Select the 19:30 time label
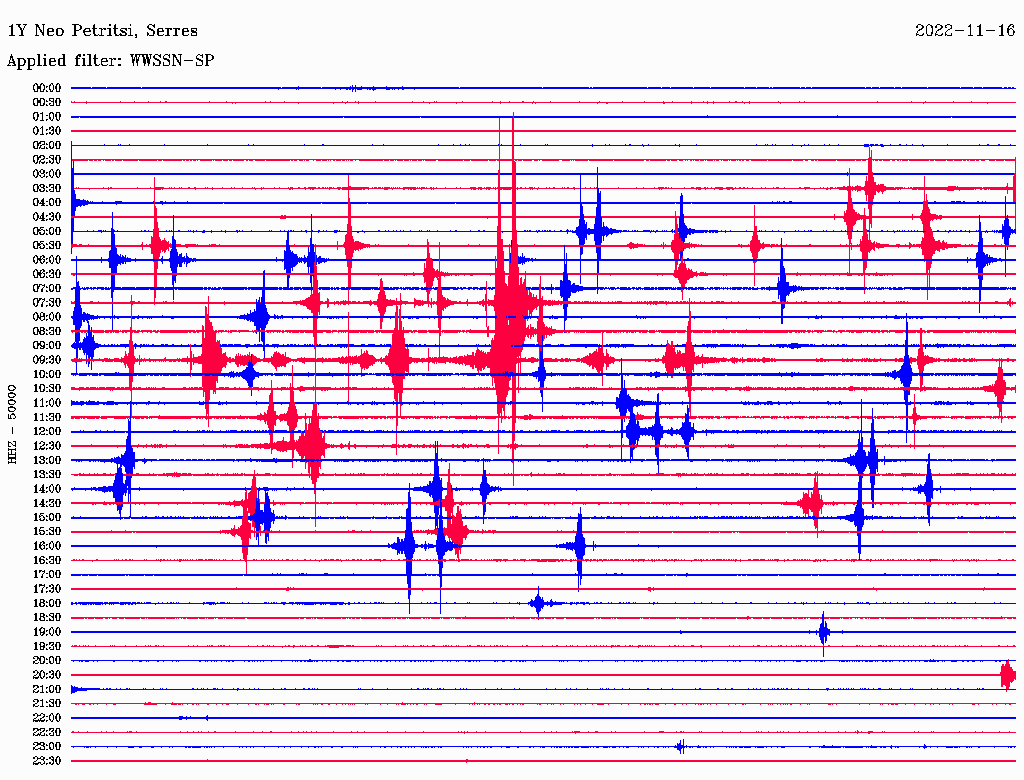 (46, 646)
